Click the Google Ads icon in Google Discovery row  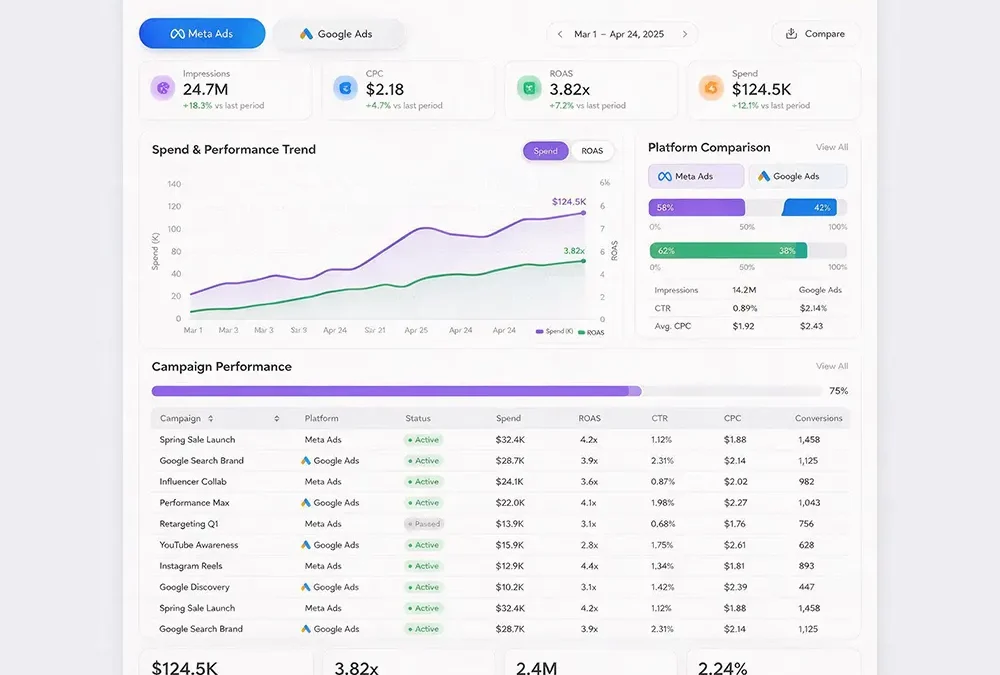306,587
